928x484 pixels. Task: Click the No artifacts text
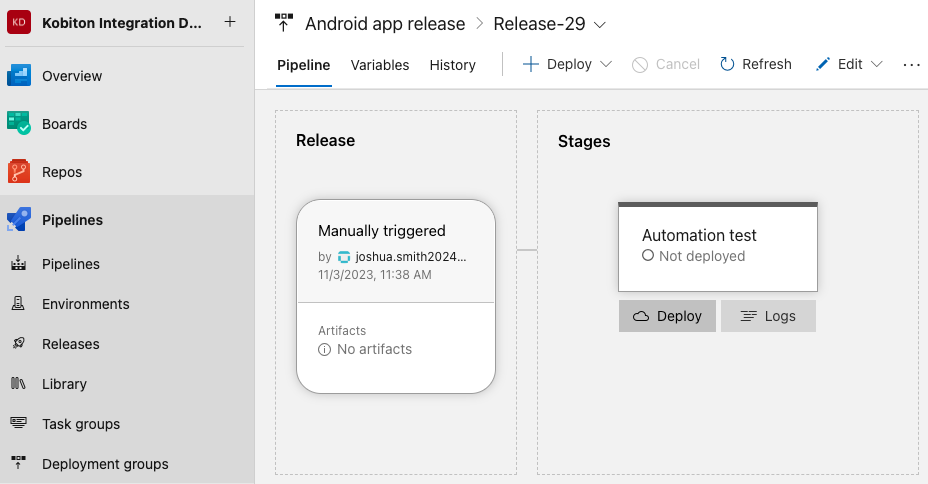click(x=375, y=349)
